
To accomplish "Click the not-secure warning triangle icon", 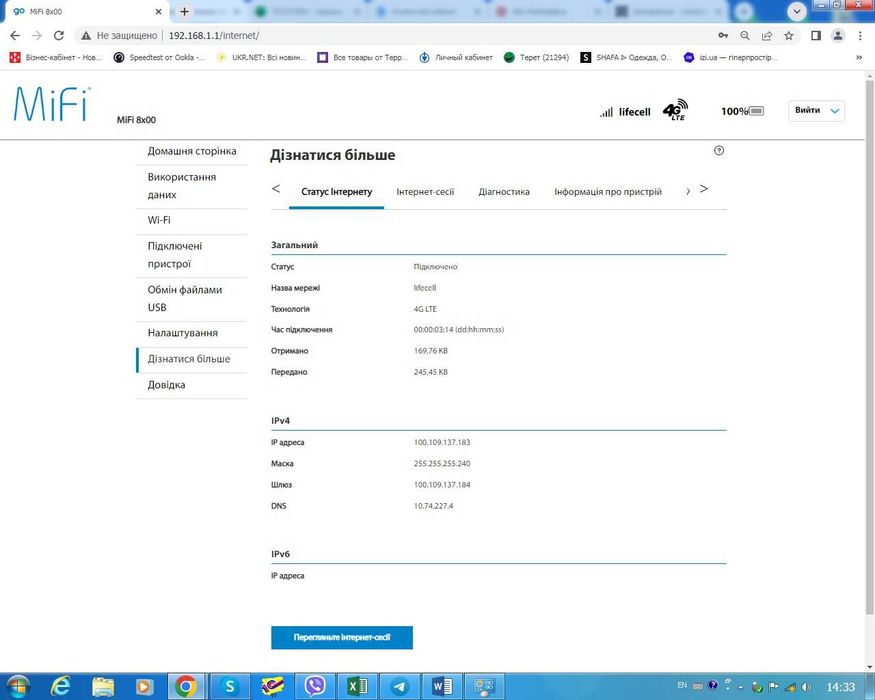I will pyautogui.click(x=86, y=35).
